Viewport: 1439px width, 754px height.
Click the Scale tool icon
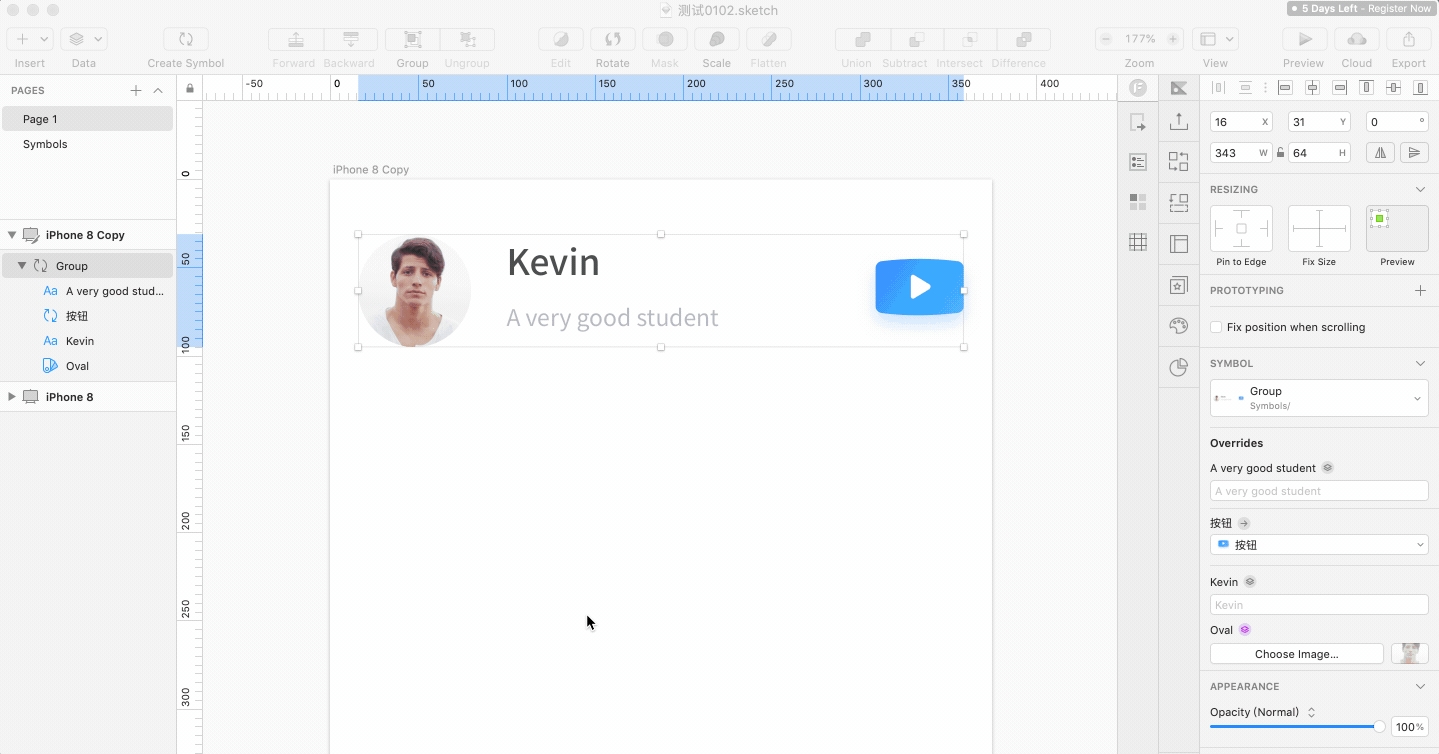pos(717,39)
